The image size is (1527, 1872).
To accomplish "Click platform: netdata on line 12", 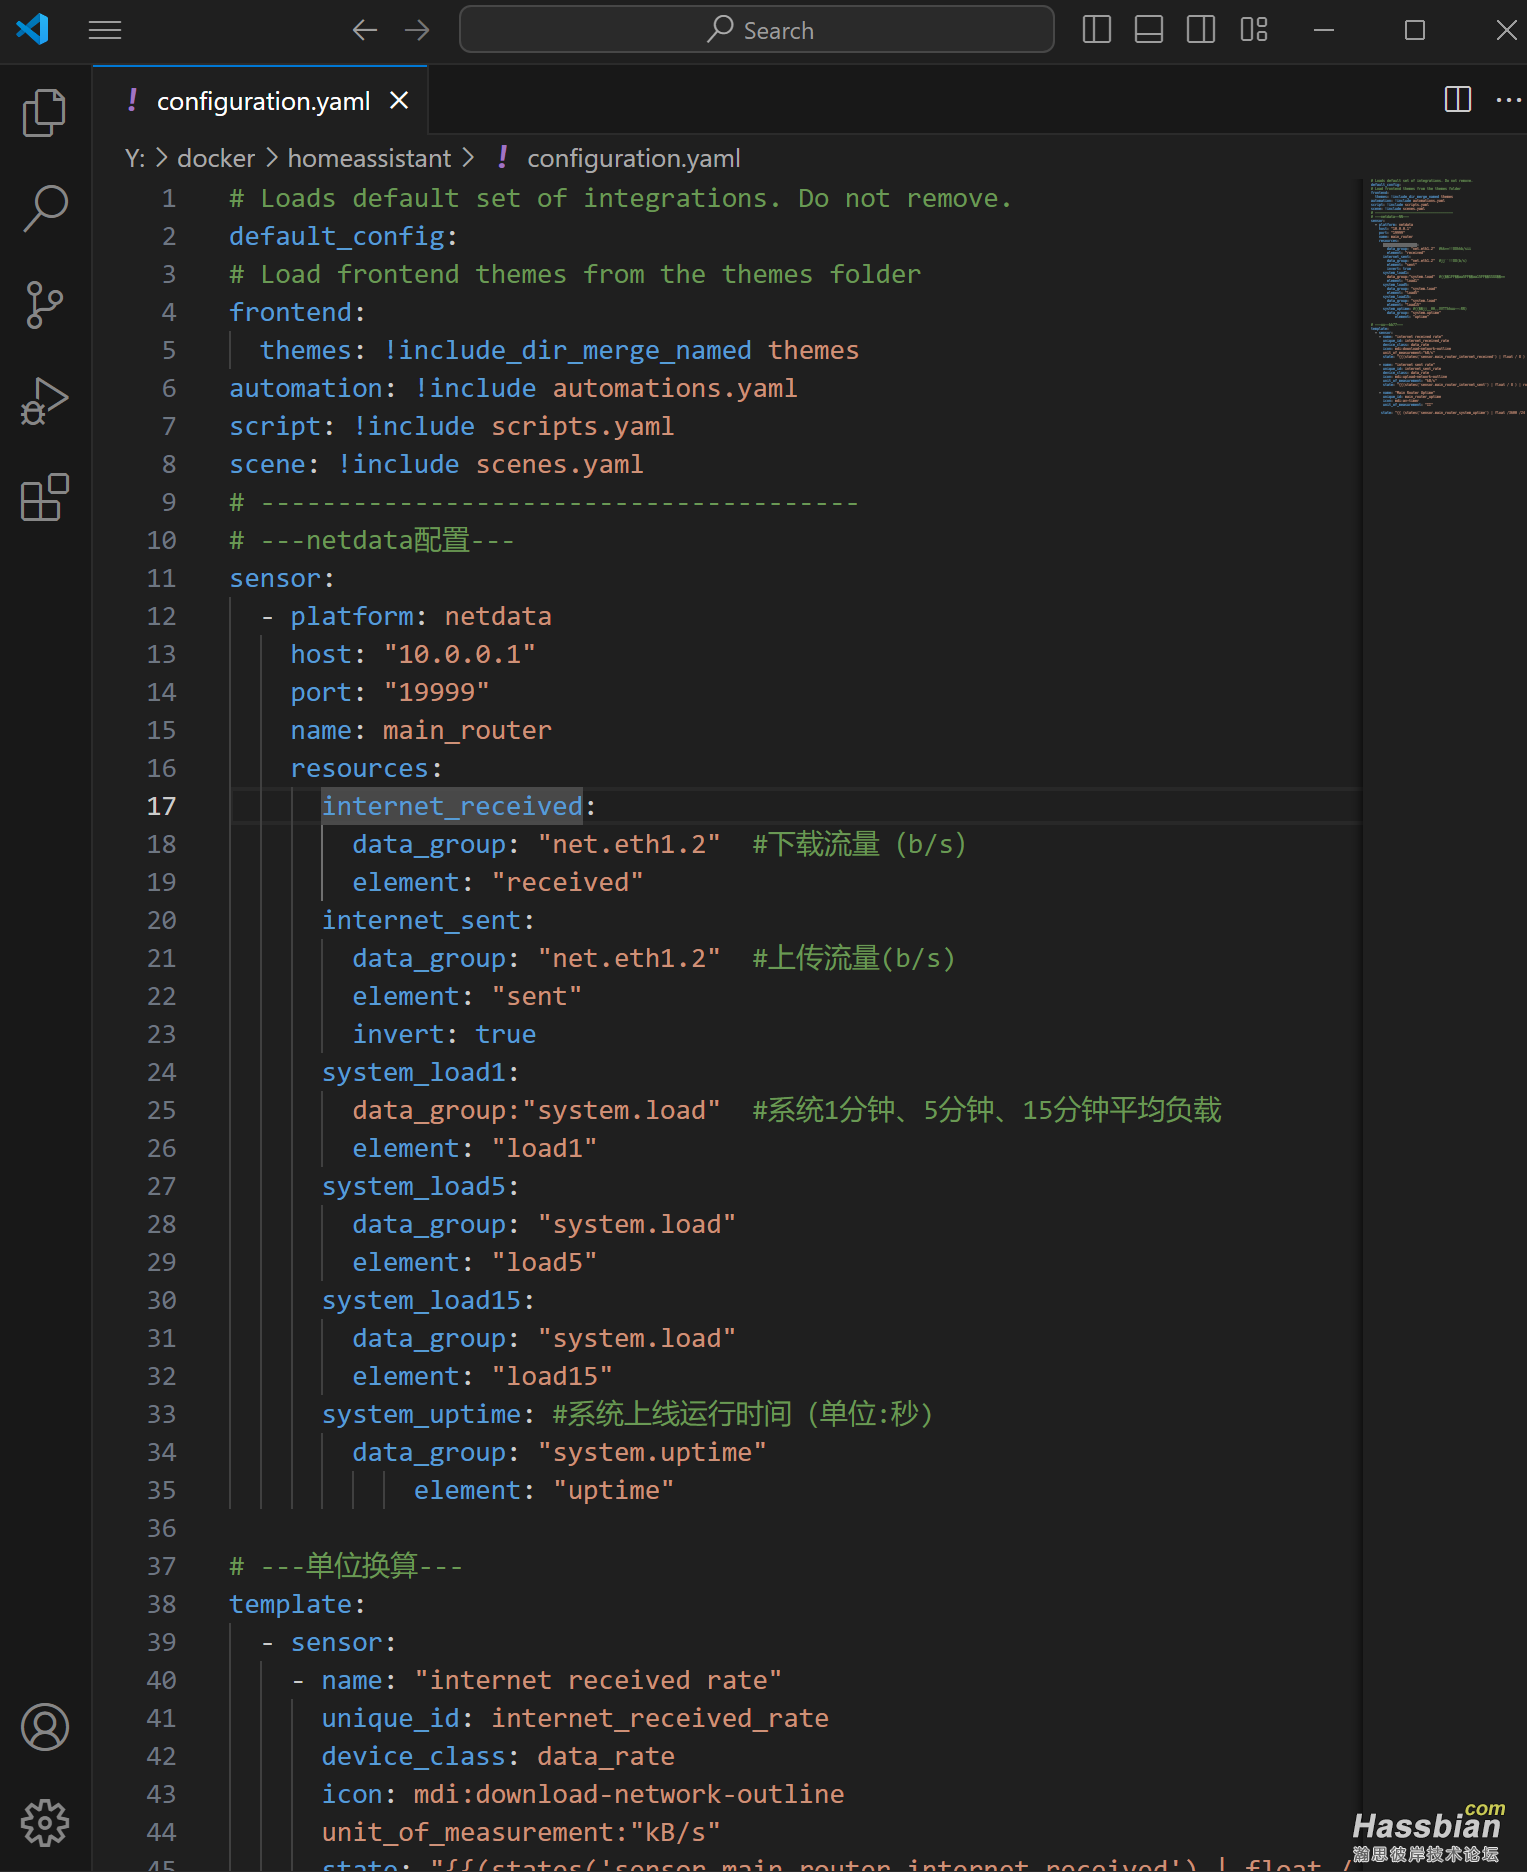I will tap(421, 617).
